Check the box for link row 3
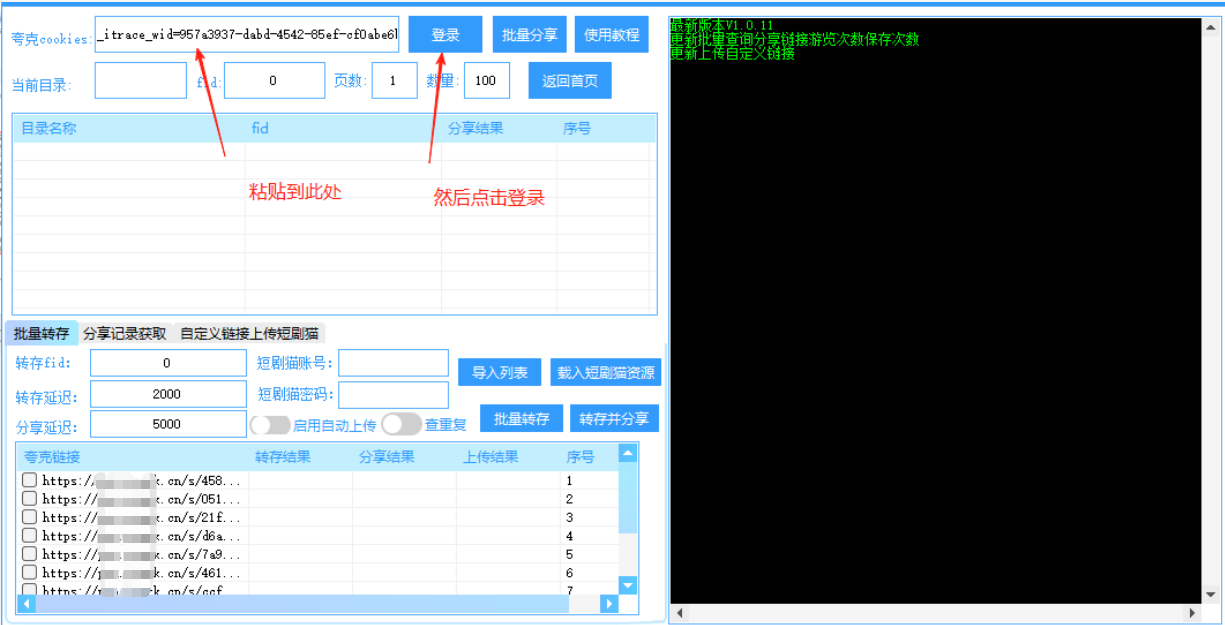This screenshot has width=1225, height=625. (30, 517)
